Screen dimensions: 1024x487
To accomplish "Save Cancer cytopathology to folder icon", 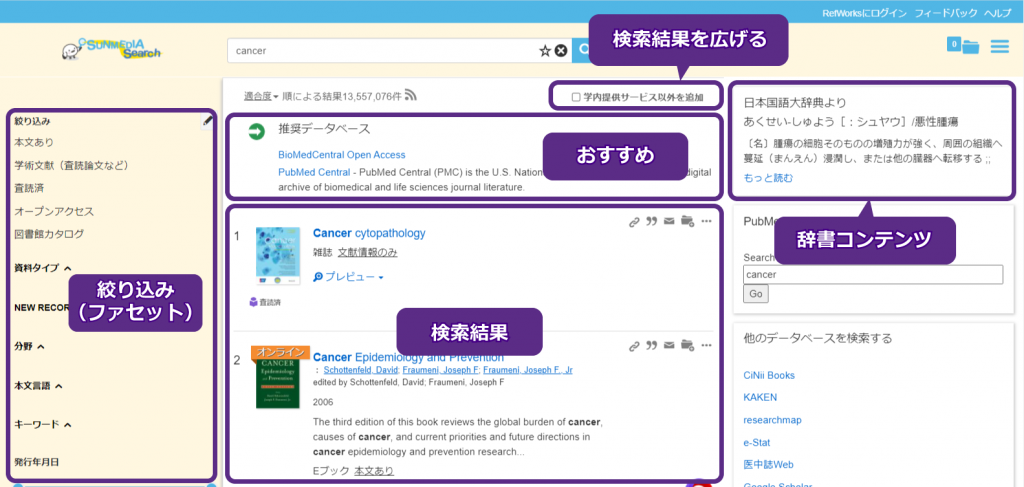I will [686, 222].
